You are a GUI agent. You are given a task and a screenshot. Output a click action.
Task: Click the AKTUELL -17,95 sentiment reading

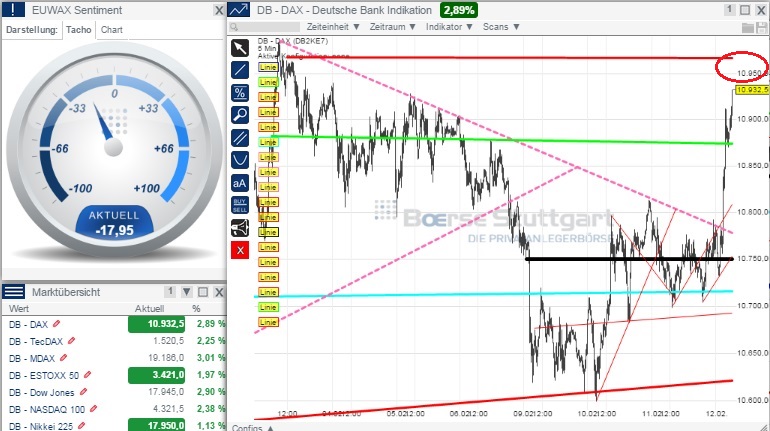click(114, 223)
